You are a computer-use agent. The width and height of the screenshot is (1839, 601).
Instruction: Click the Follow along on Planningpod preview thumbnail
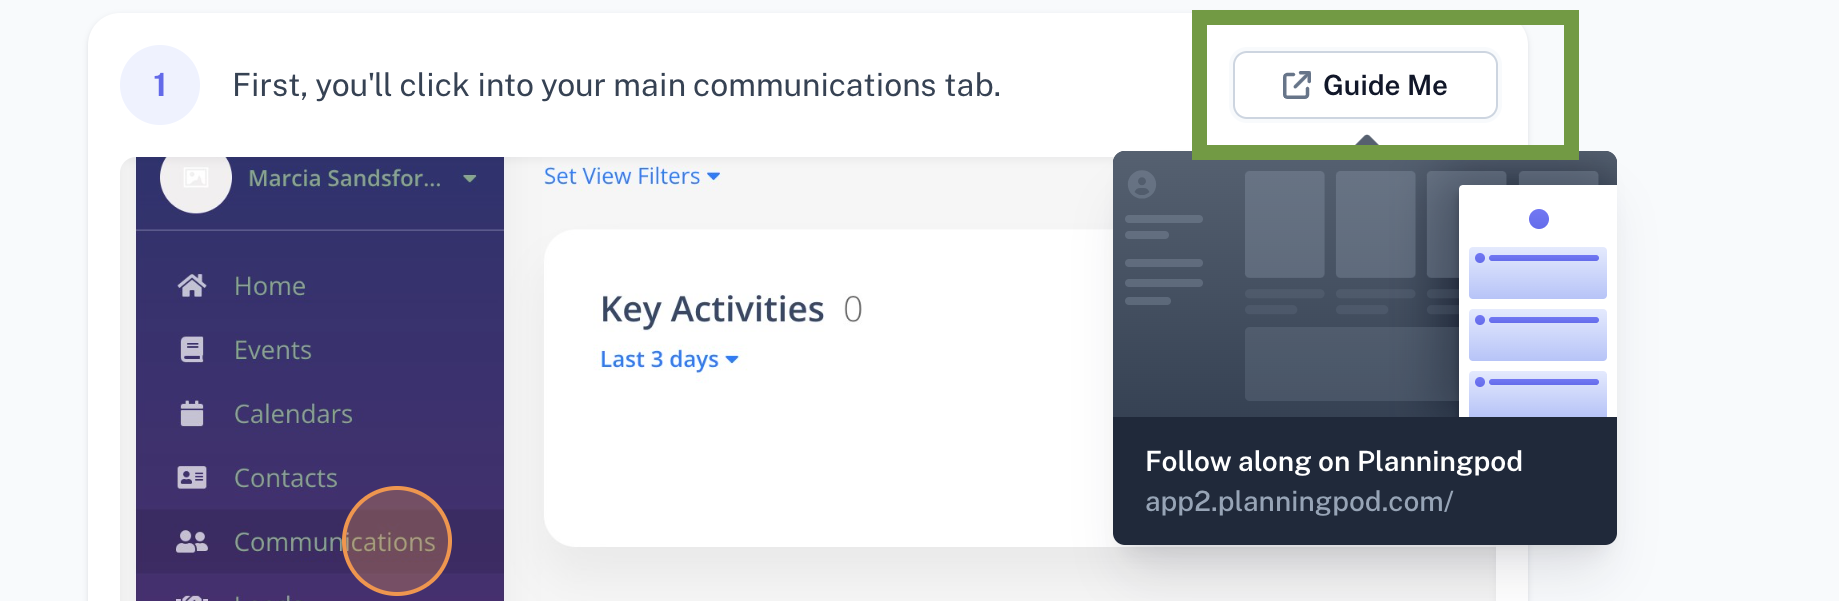click(x=1365, y=284)
